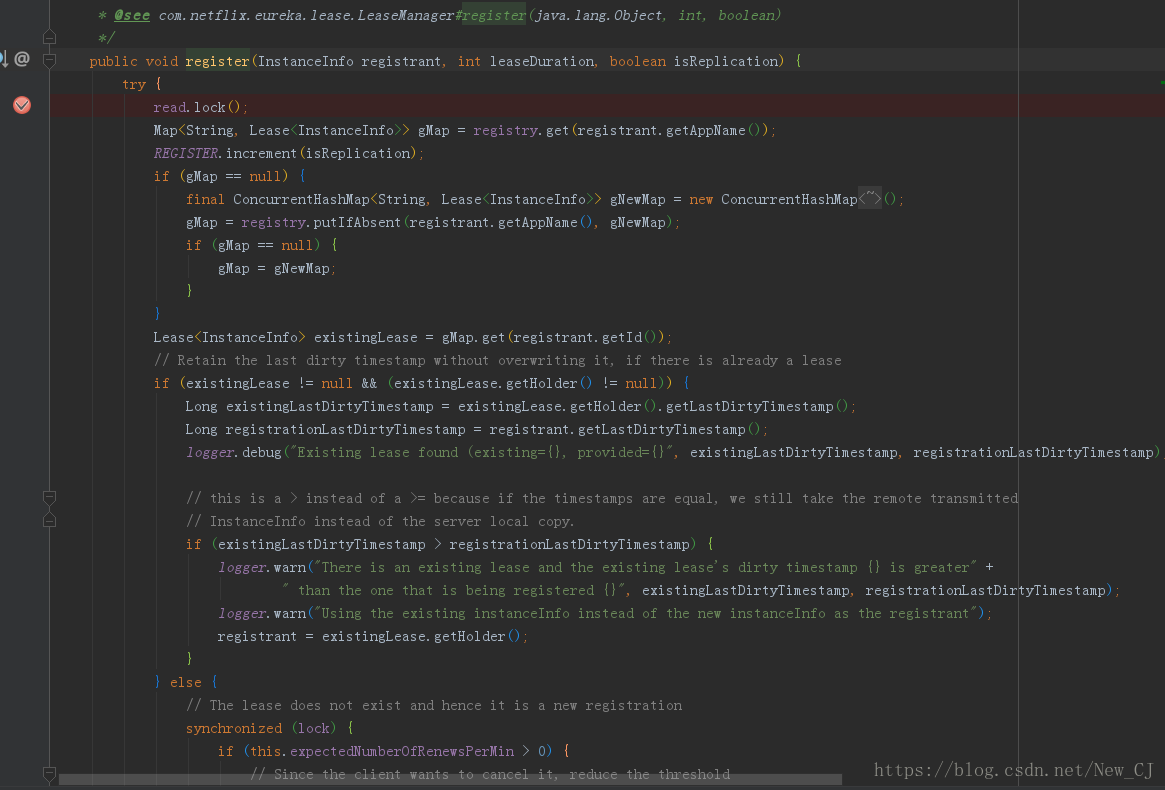The image size is (1165, 790).
Task: Click the 'gMap = gNewMap;' assignment line
Action: (x=276, y=268)
